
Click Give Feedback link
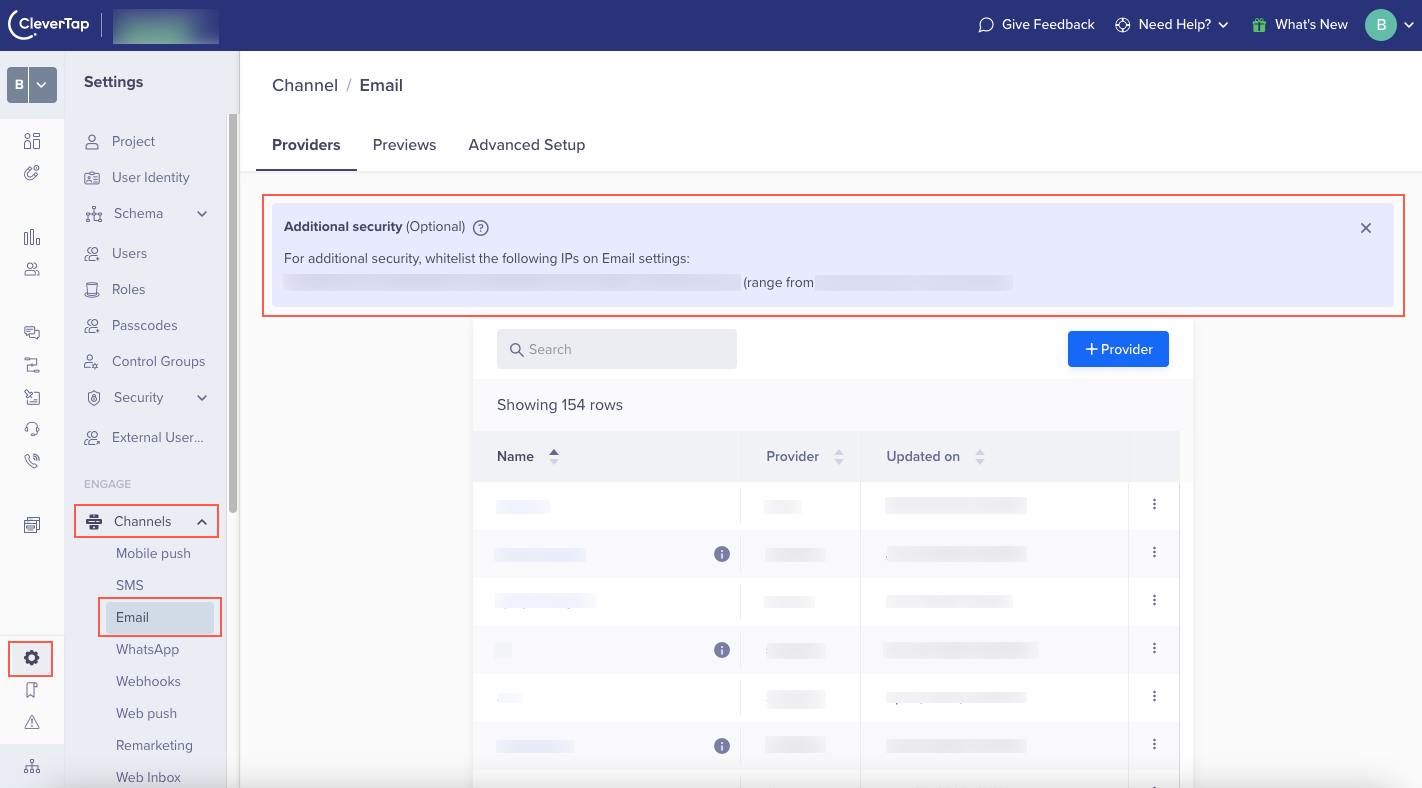[1036, 25]
